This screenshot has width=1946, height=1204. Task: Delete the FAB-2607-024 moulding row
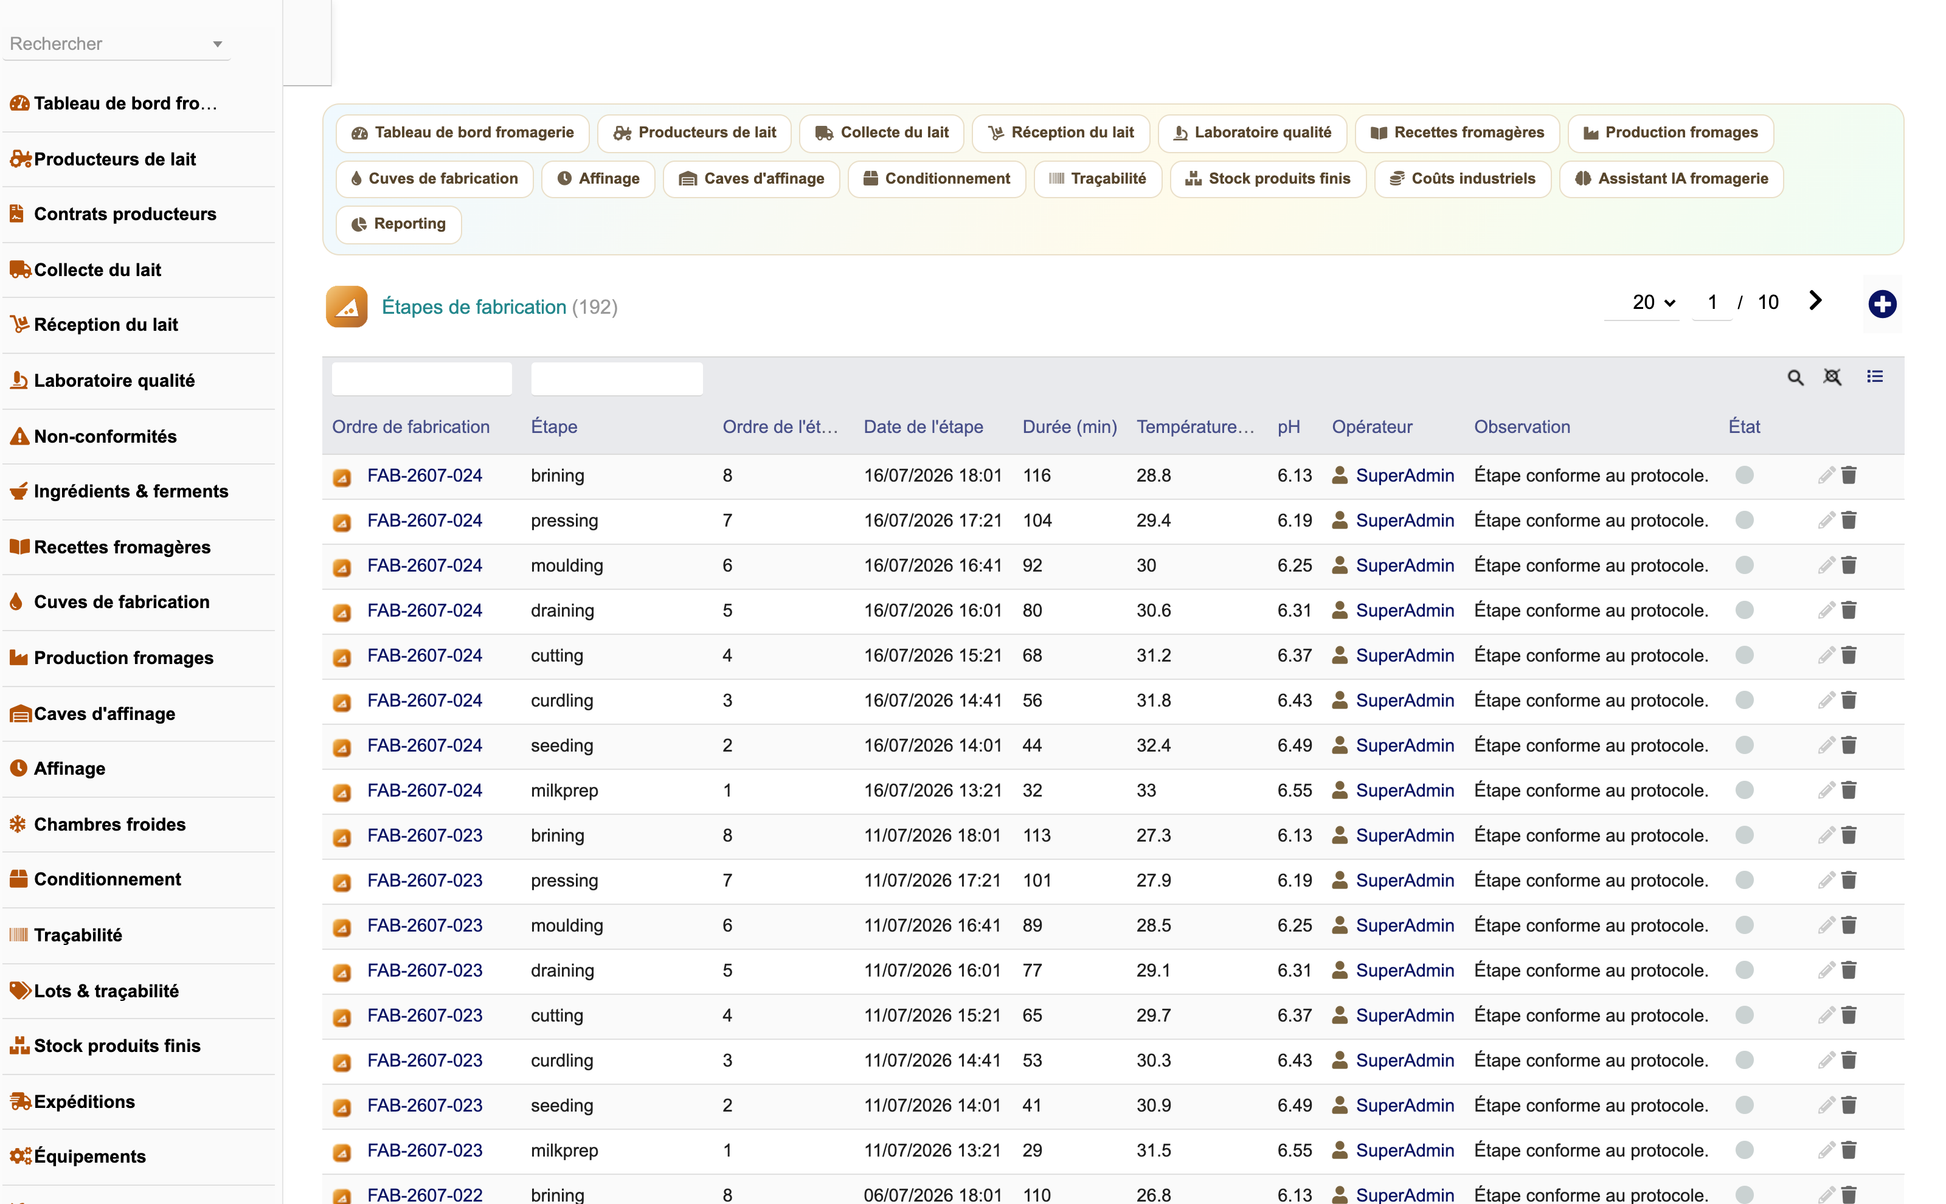[1849, 565]
